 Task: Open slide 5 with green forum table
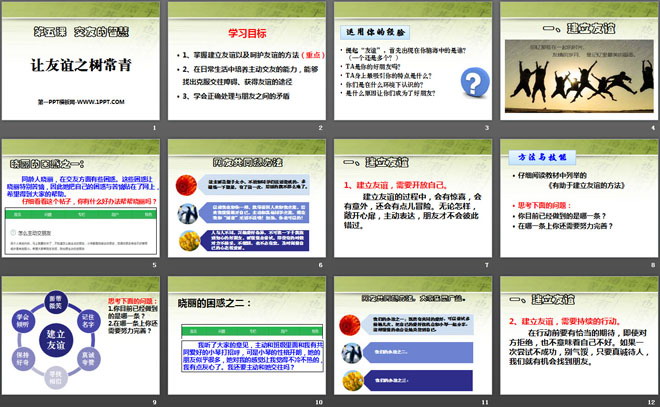(80, 198)
